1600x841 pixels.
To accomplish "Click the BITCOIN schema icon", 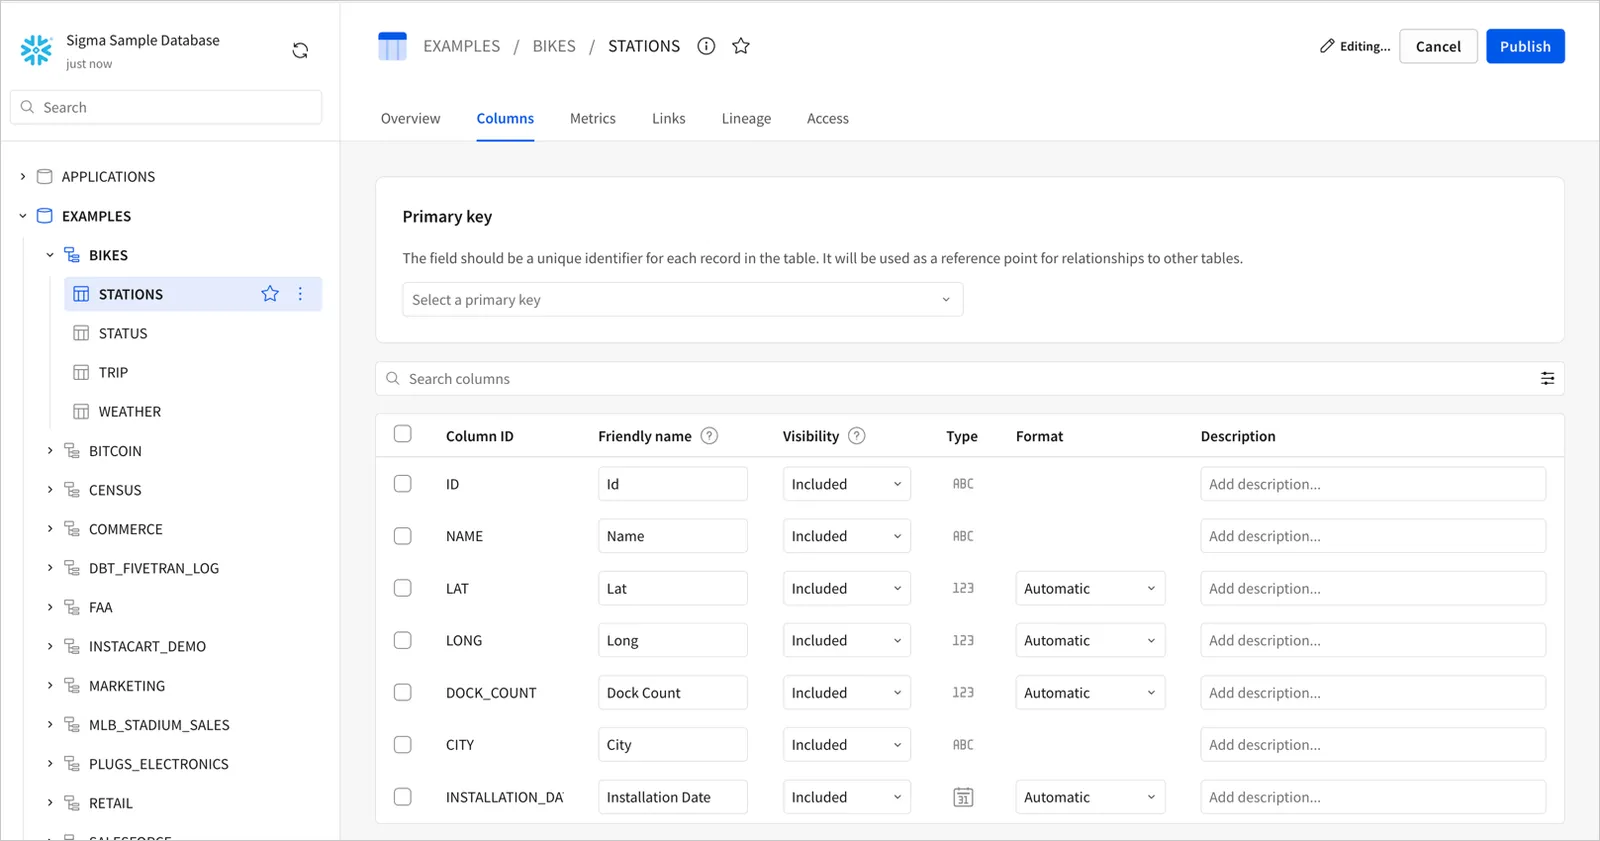I will [72, 451].
